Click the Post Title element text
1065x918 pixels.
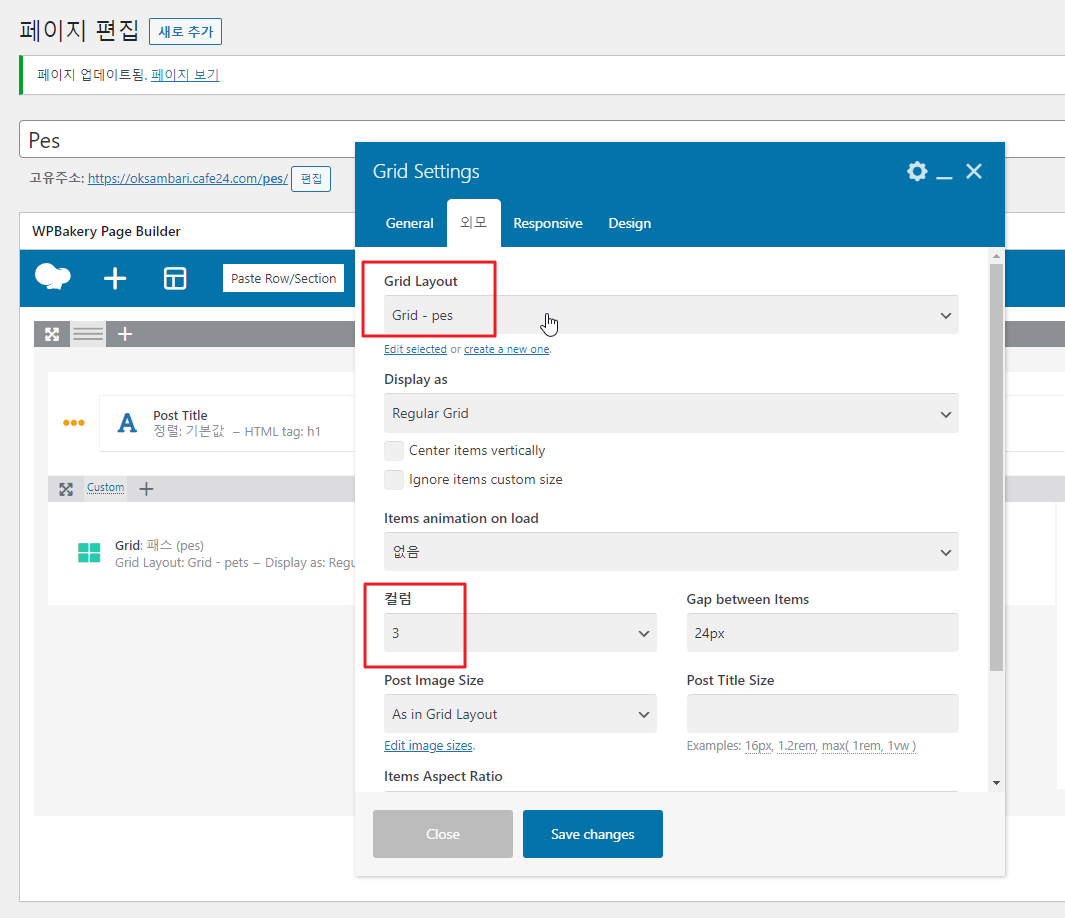click(x=180, y=415)
